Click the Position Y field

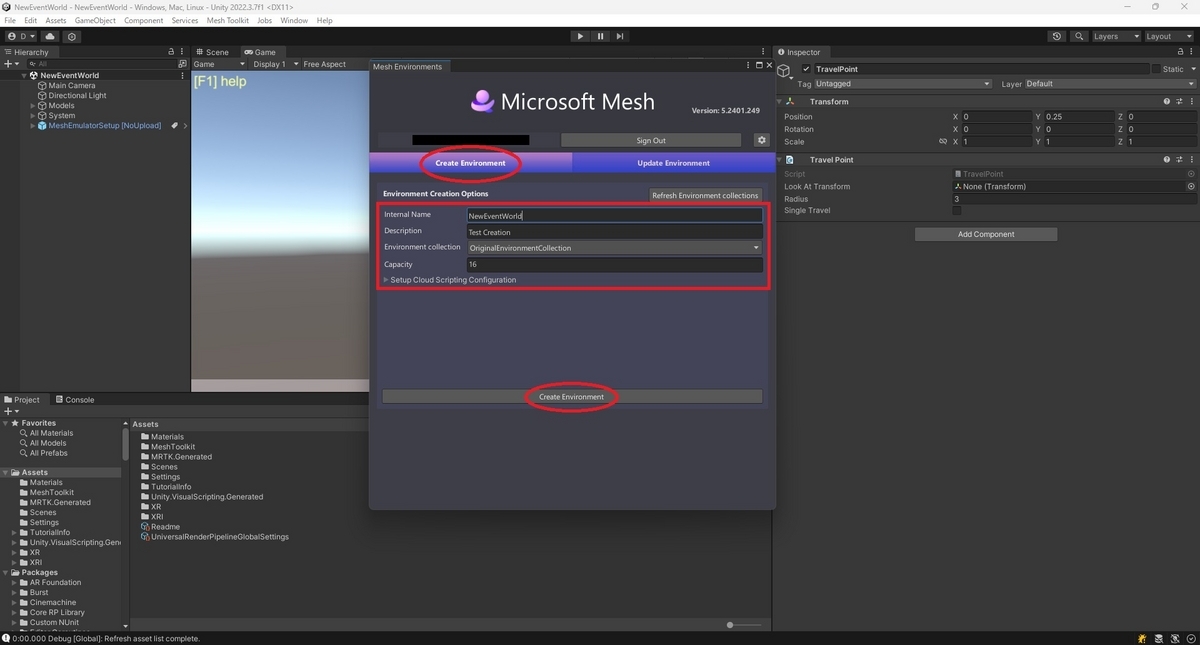pos(1079,116)
